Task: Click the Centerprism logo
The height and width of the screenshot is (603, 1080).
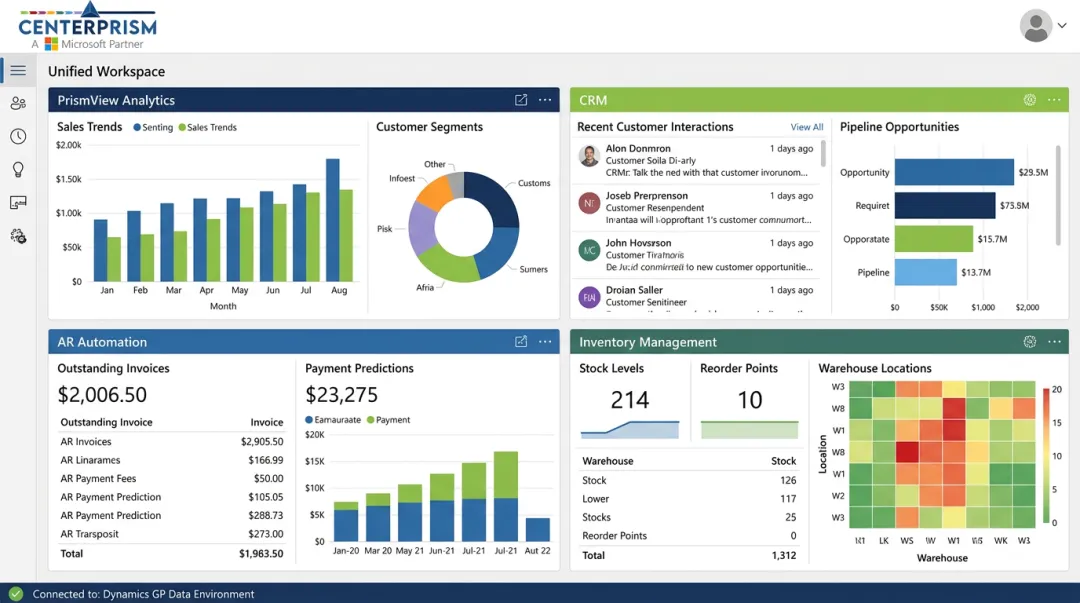Action: (87, 25)
